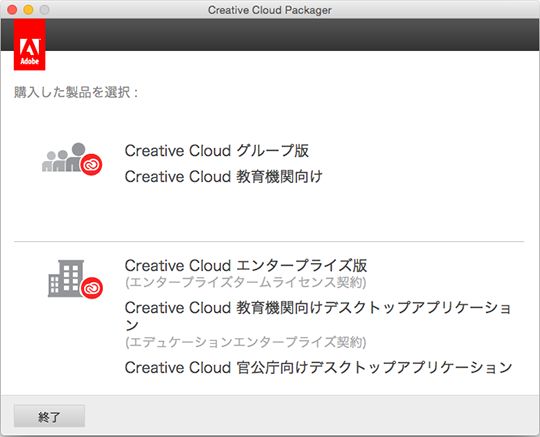Click the Creative Cloud Packager window title
The height and width of the screenshot is (437, 540).
(270, 10)
